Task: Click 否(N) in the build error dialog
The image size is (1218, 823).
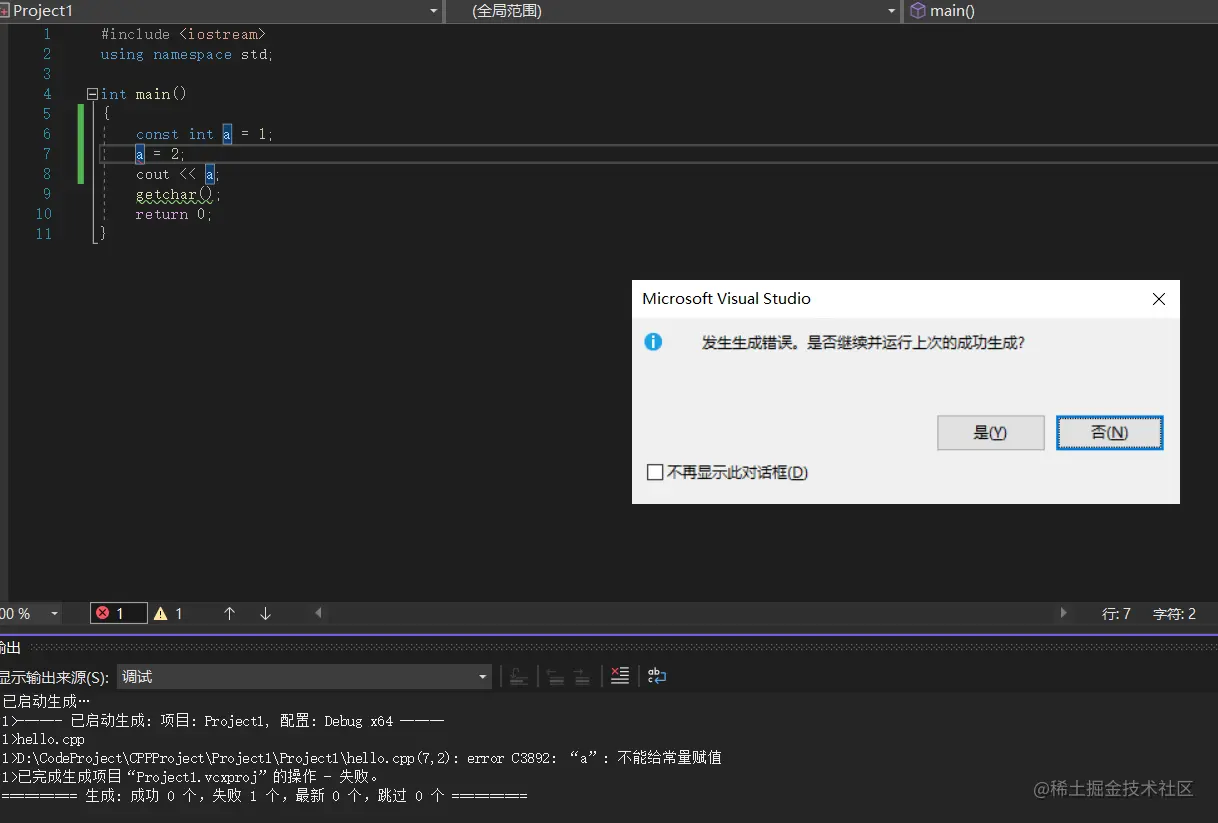Action: [x=1109, y=433]
